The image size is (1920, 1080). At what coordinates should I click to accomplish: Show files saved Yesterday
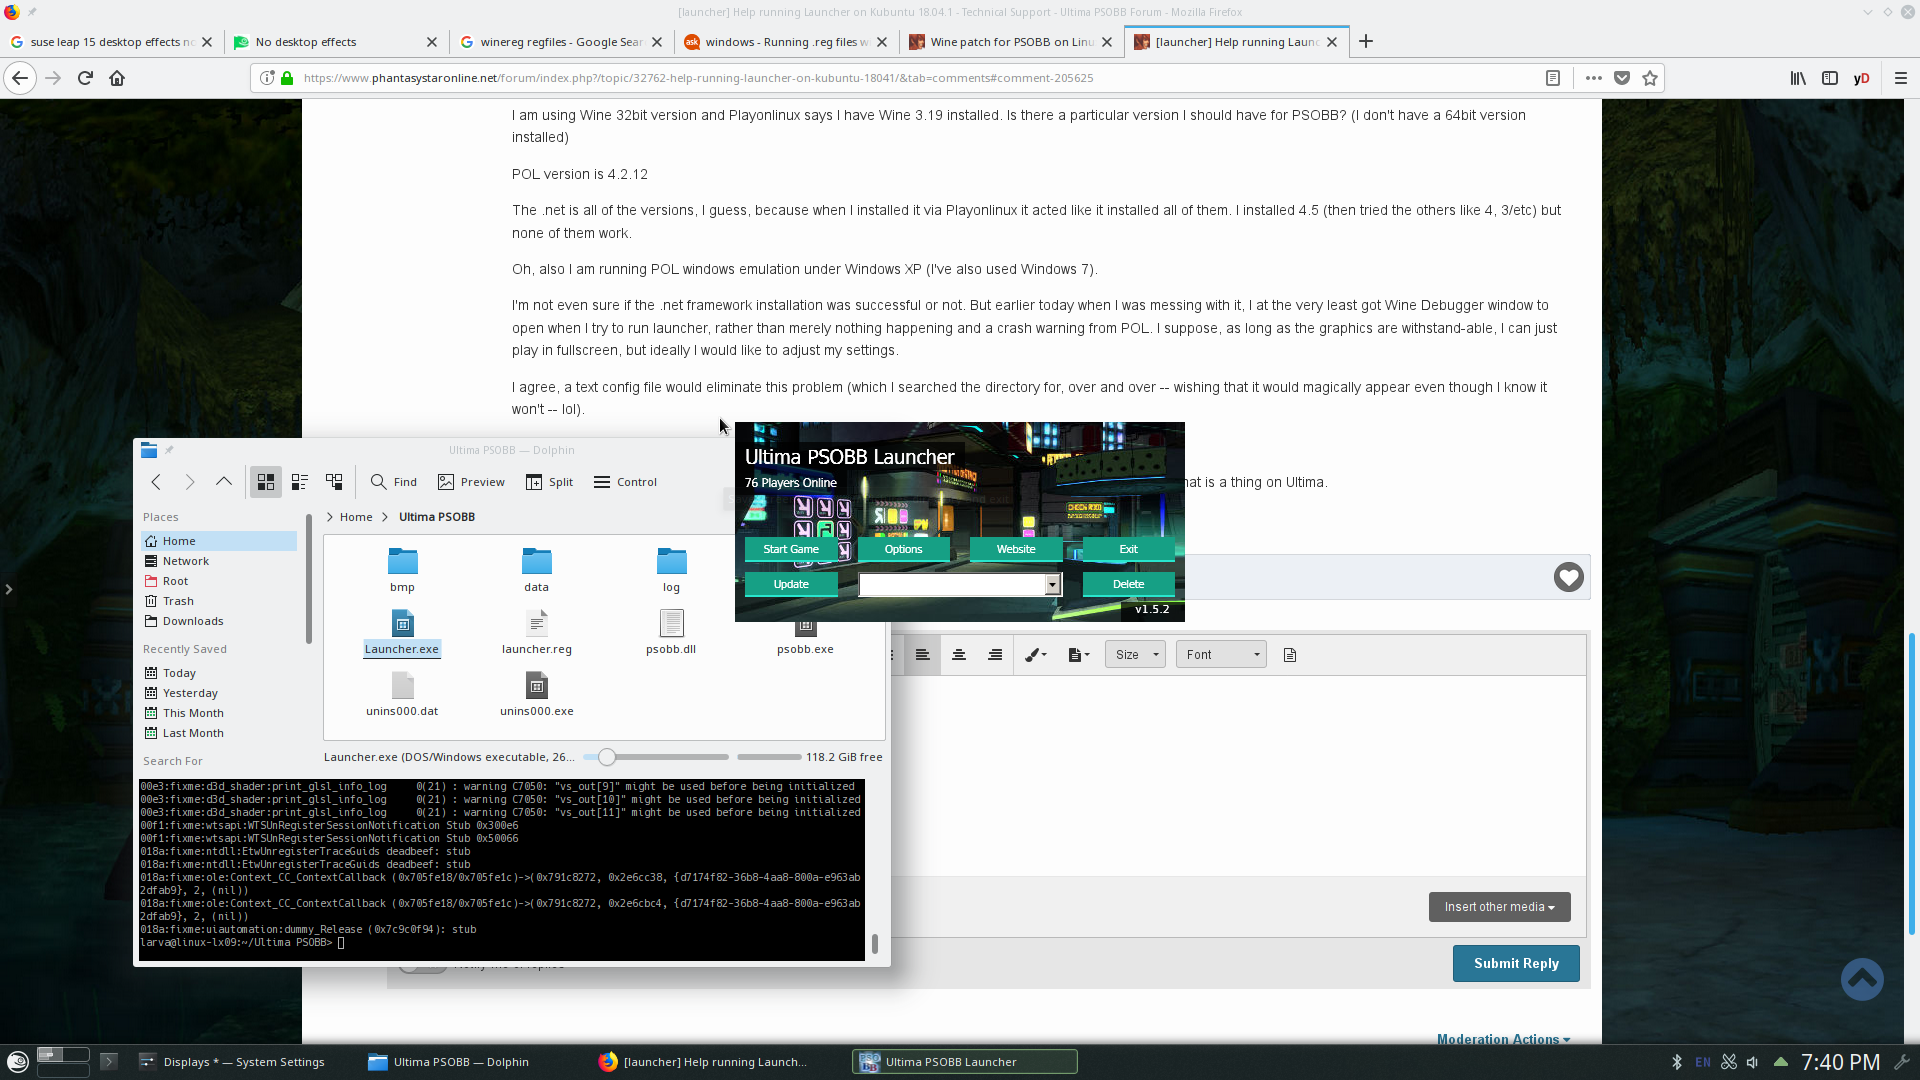(x=219, y=693)
